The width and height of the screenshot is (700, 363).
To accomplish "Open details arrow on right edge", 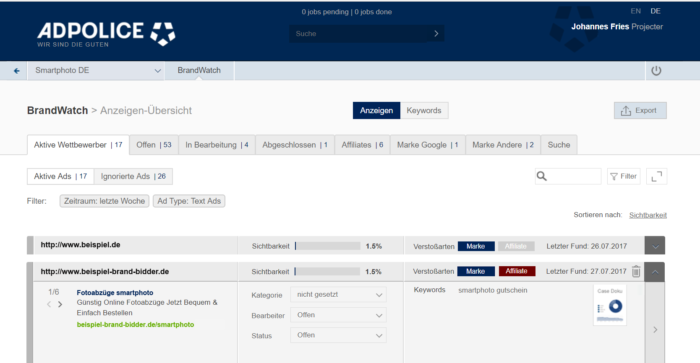I will (655, 330).
